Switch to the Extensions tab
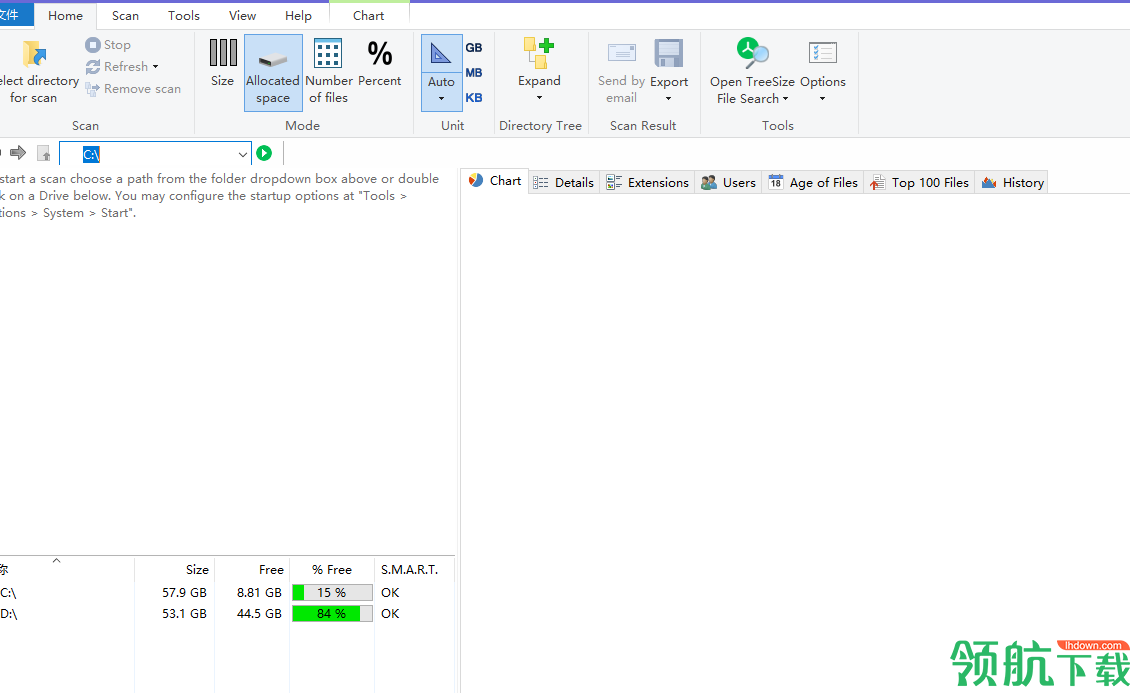This screenshot has height=693, width=1130. [x=647, y=182]
